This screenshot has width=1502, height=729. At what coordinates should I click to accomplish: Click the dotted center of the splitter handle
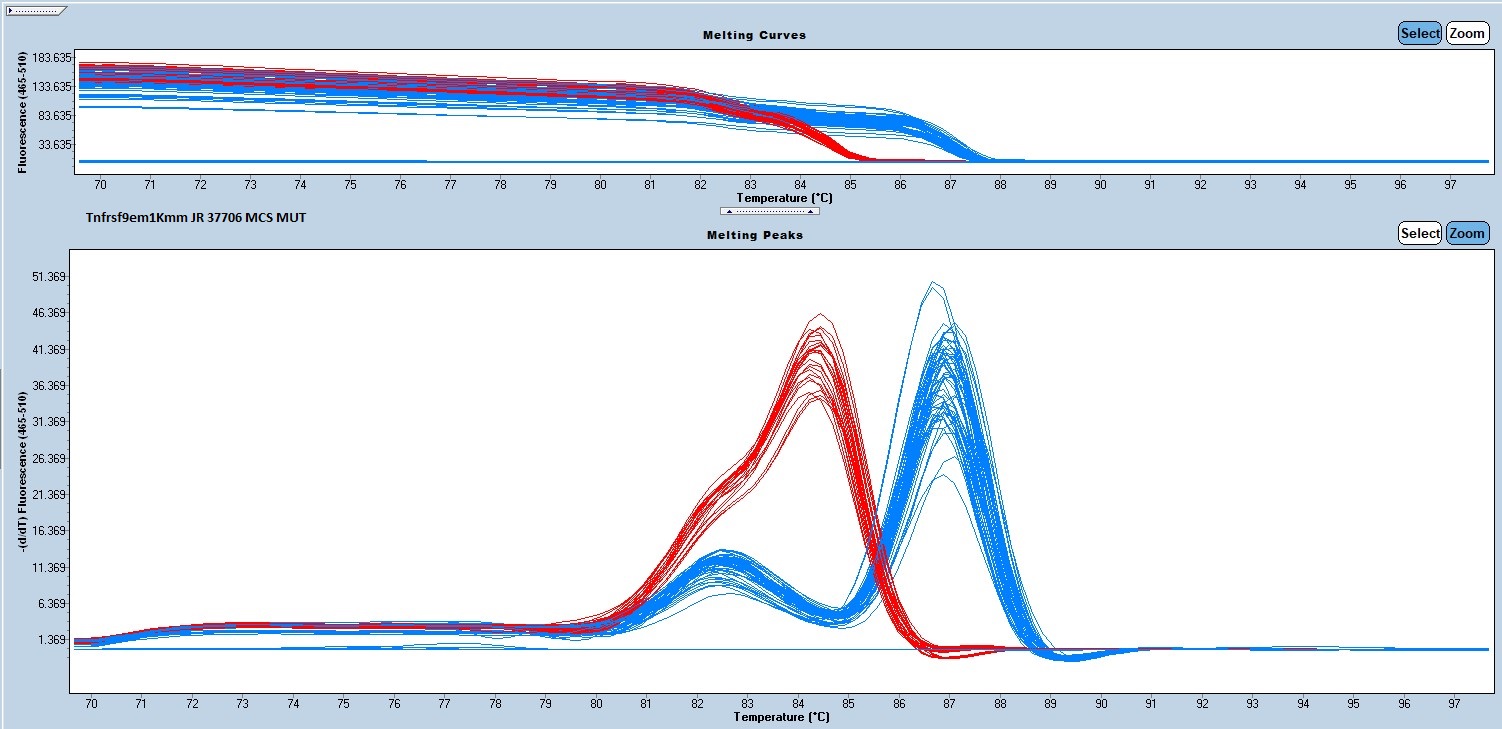pyautogui.click(x=770, y=212)
